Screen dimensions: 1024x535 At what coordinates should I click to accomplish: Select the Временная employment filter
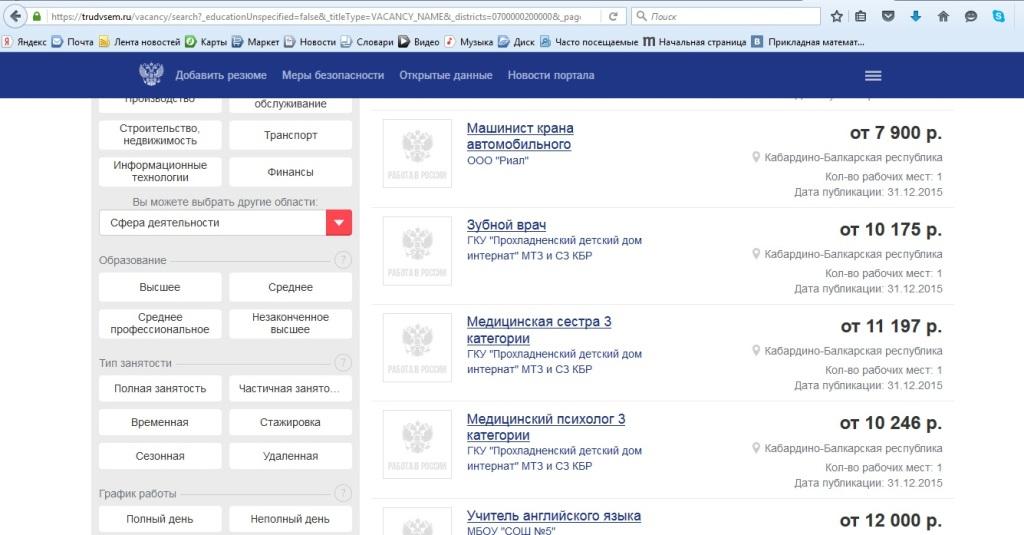click(x=160, y=423)
